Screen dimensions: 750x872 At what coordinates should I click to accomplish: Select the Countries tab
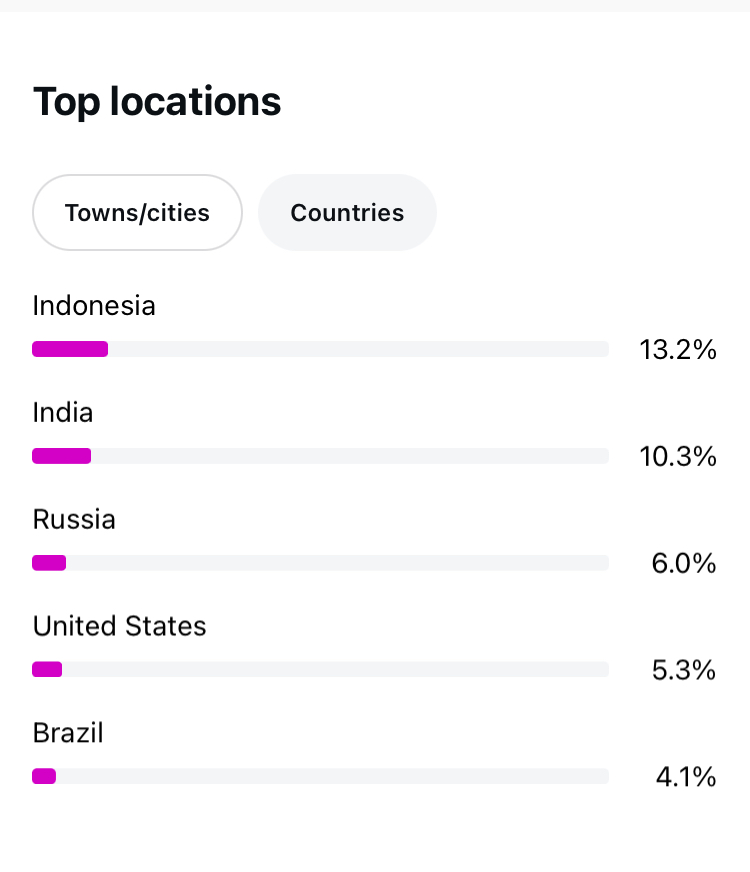347,213
